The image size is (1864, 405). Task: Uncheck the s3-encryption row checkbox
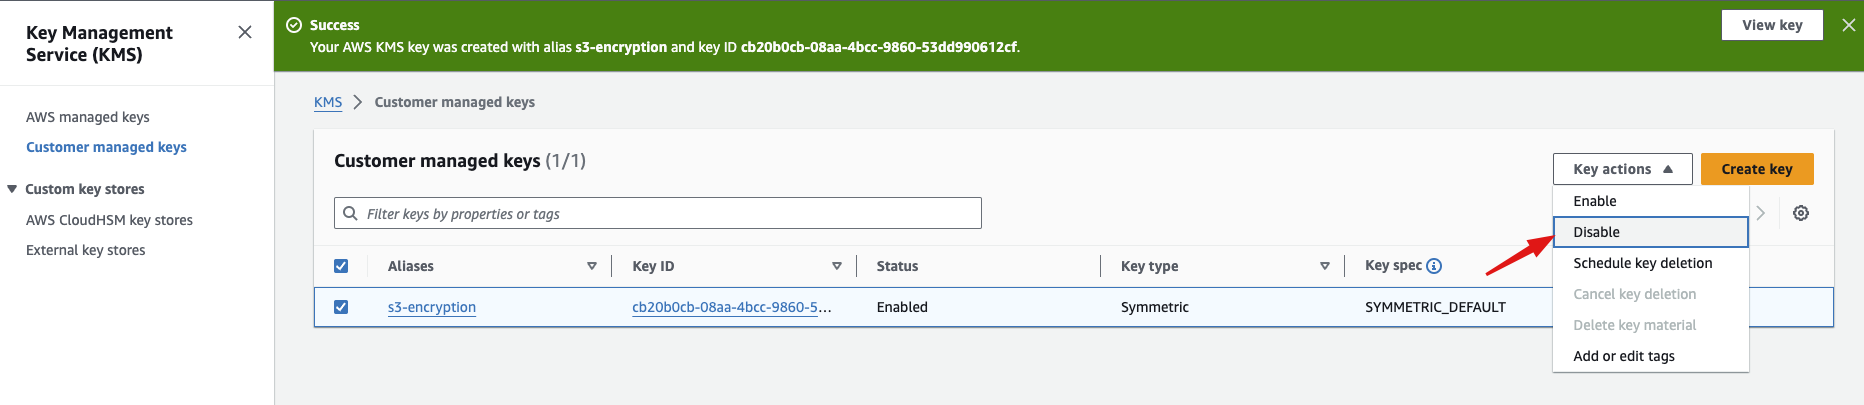341,307
